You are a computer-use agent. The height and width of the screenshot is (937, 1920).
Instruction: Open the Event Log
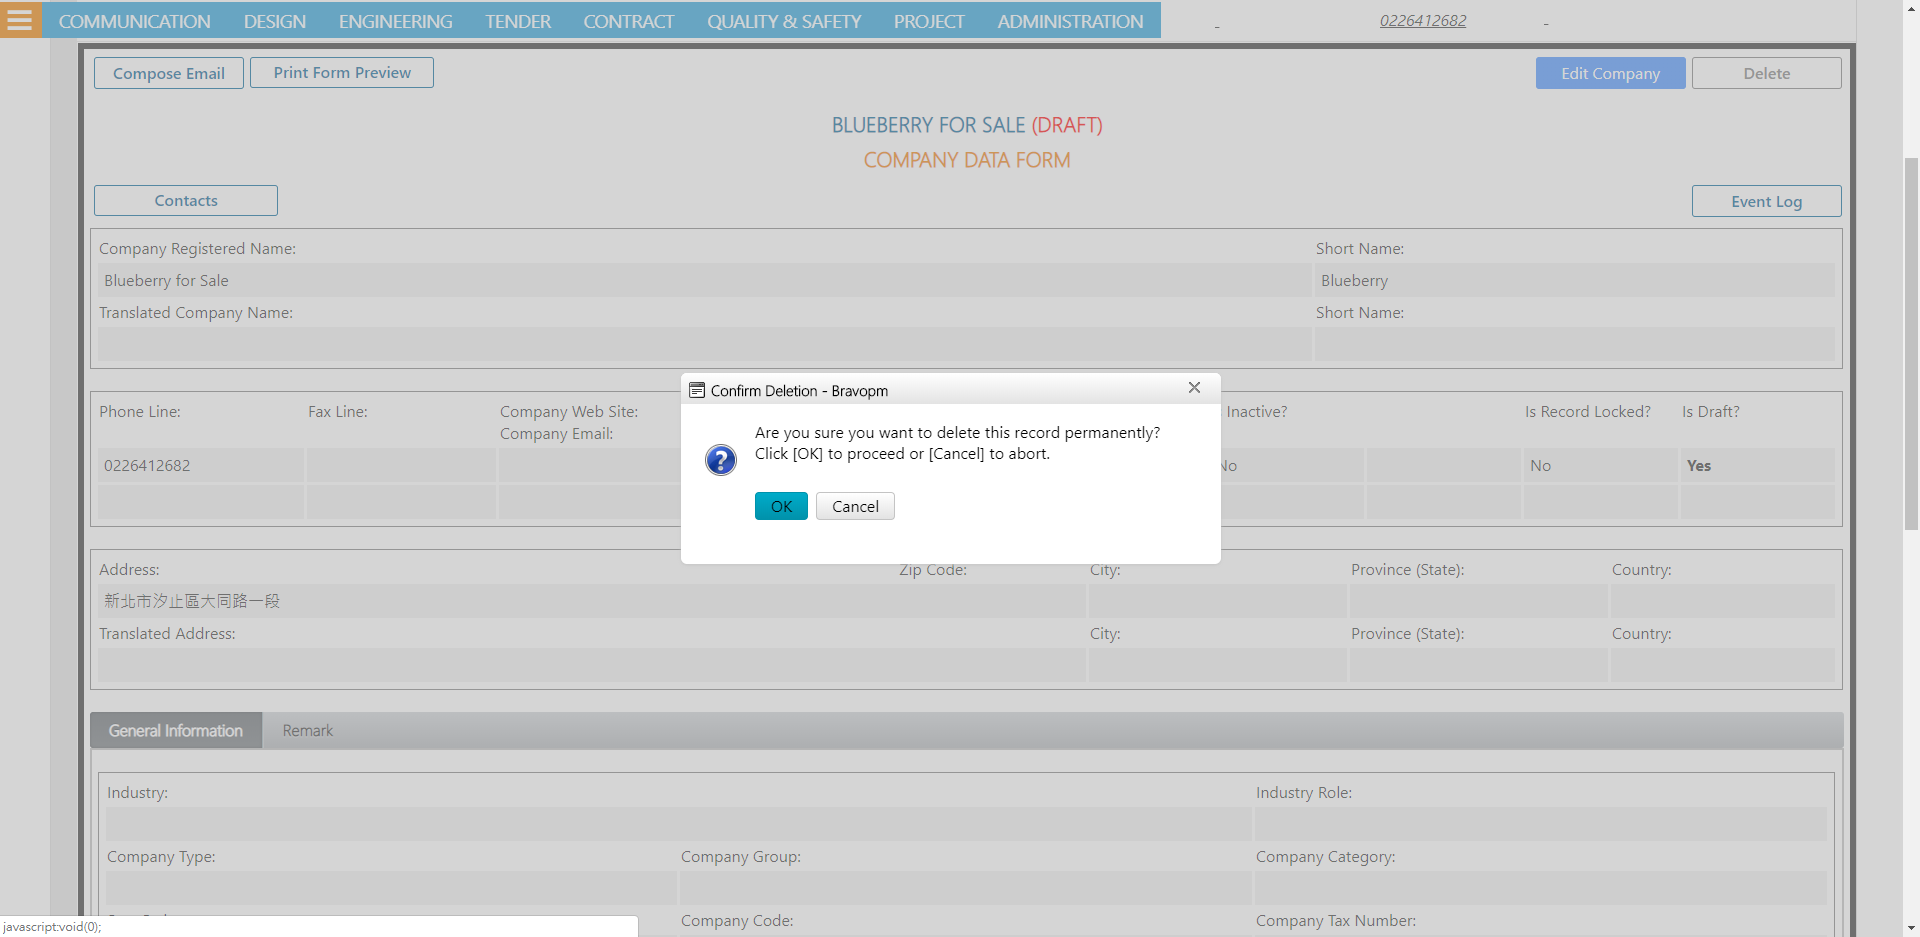[x=1766, y=202]
